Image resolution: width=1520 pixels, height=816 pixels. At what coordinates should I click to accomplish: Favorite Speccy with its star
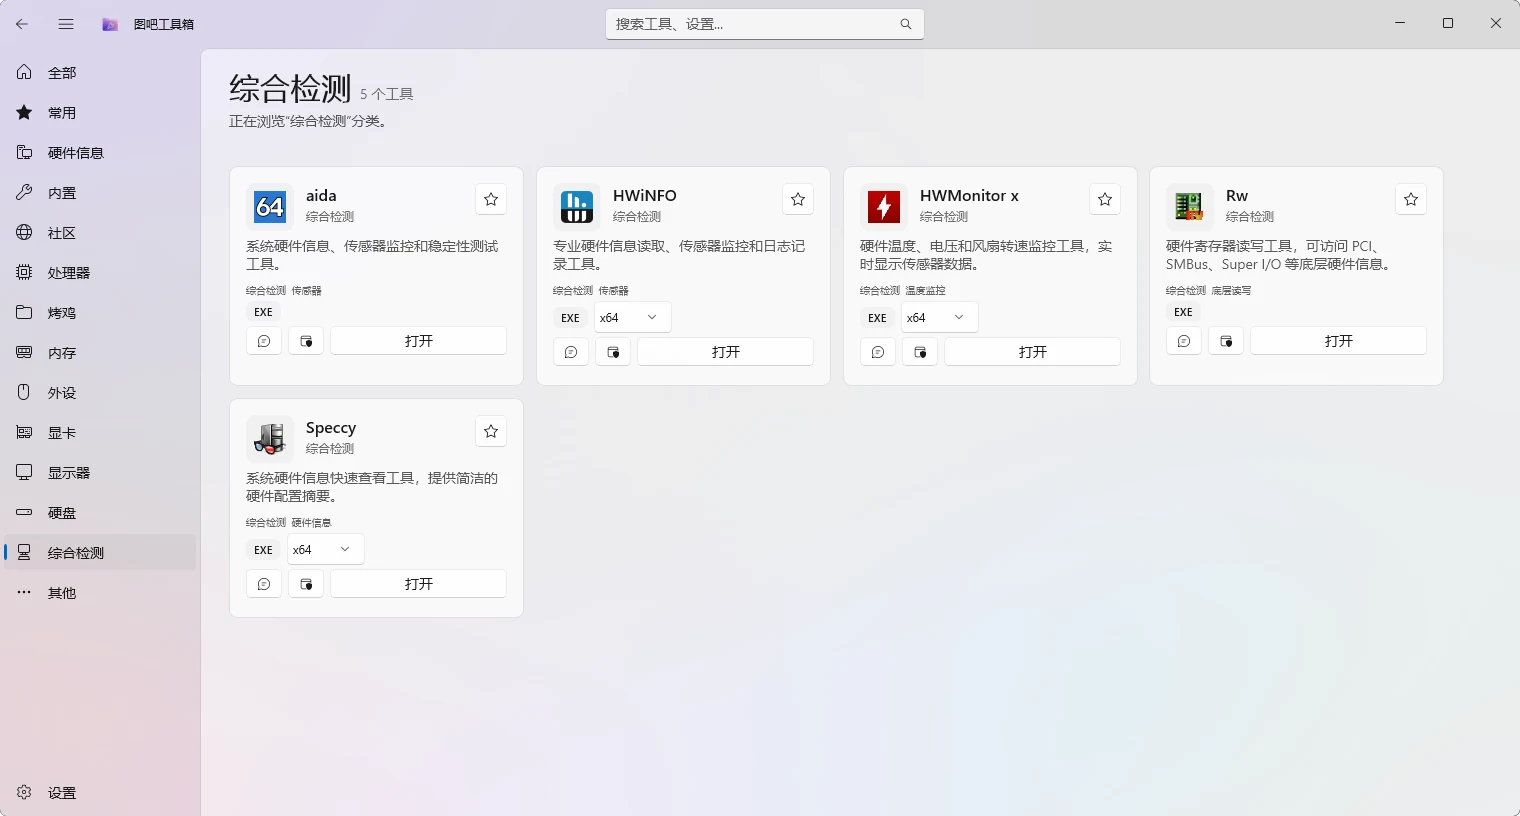pos(491,431)
